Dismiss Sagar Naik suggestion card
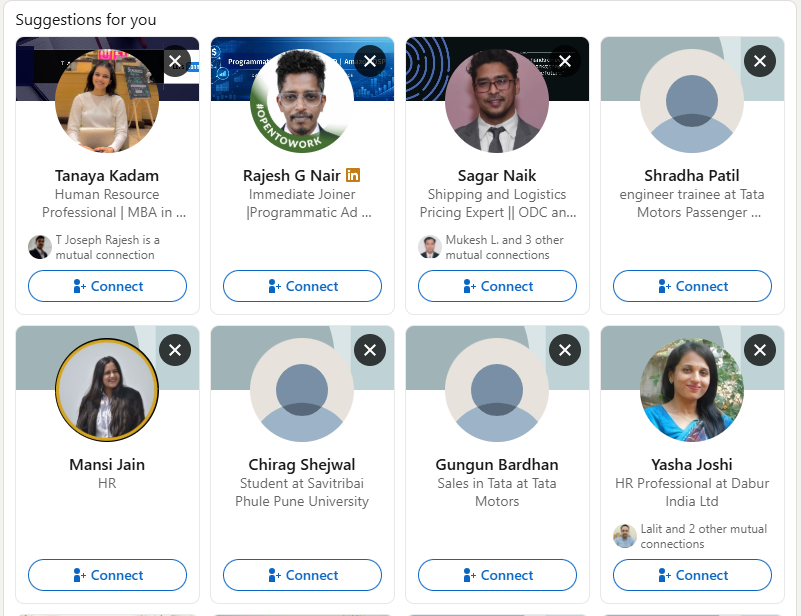Image resolution: width=801 pixels, height=616 pixels. pyautogui.click(x=565, y=61)
